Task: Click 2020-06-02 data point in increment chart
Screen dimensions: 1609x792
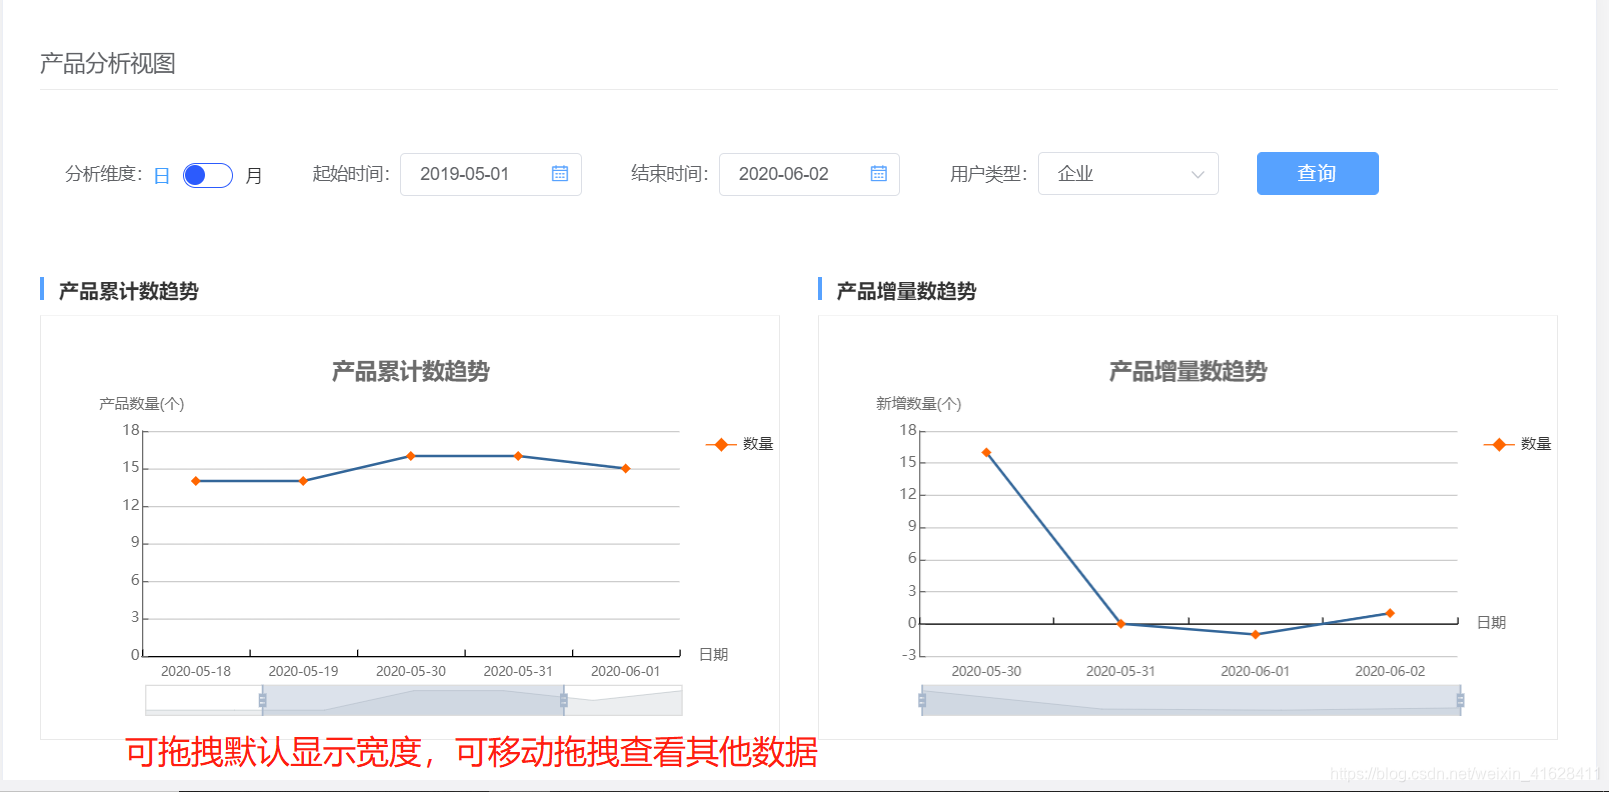Action: point(1390,613)
